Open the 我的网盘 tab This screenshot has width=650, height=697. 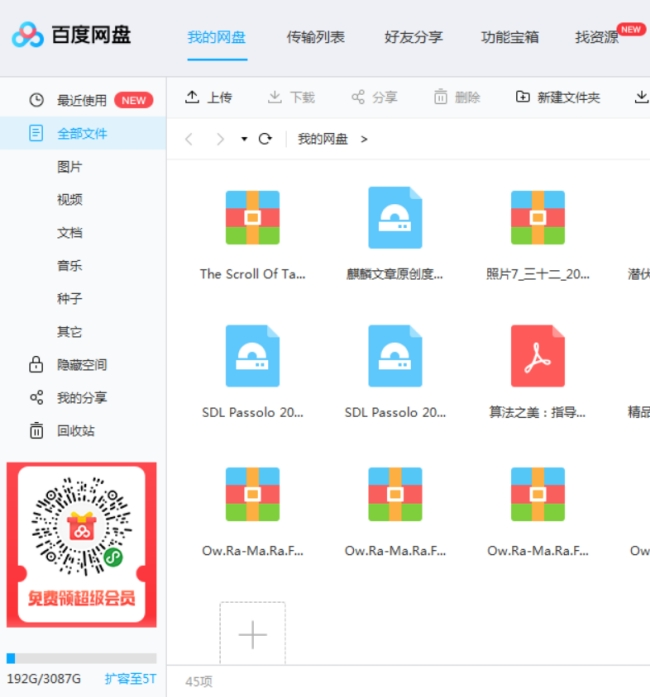217,37
